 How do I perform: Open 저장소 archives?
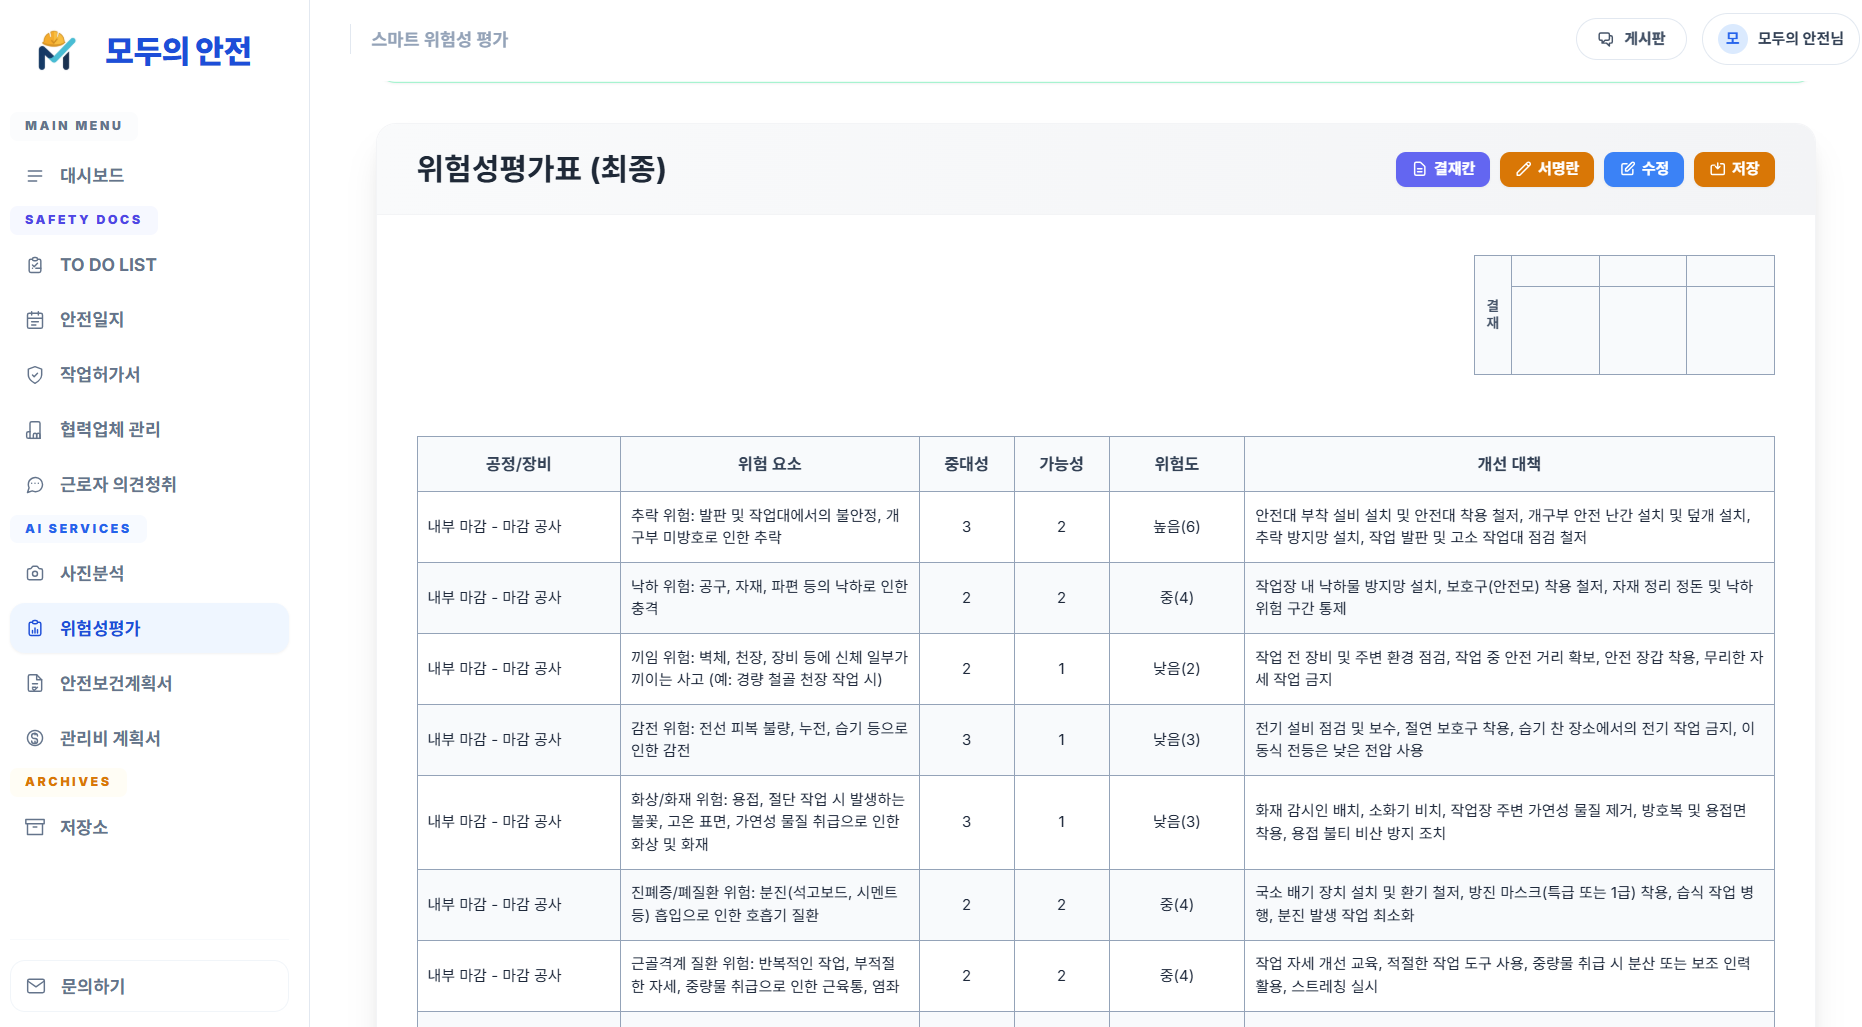tap(149, 827)
